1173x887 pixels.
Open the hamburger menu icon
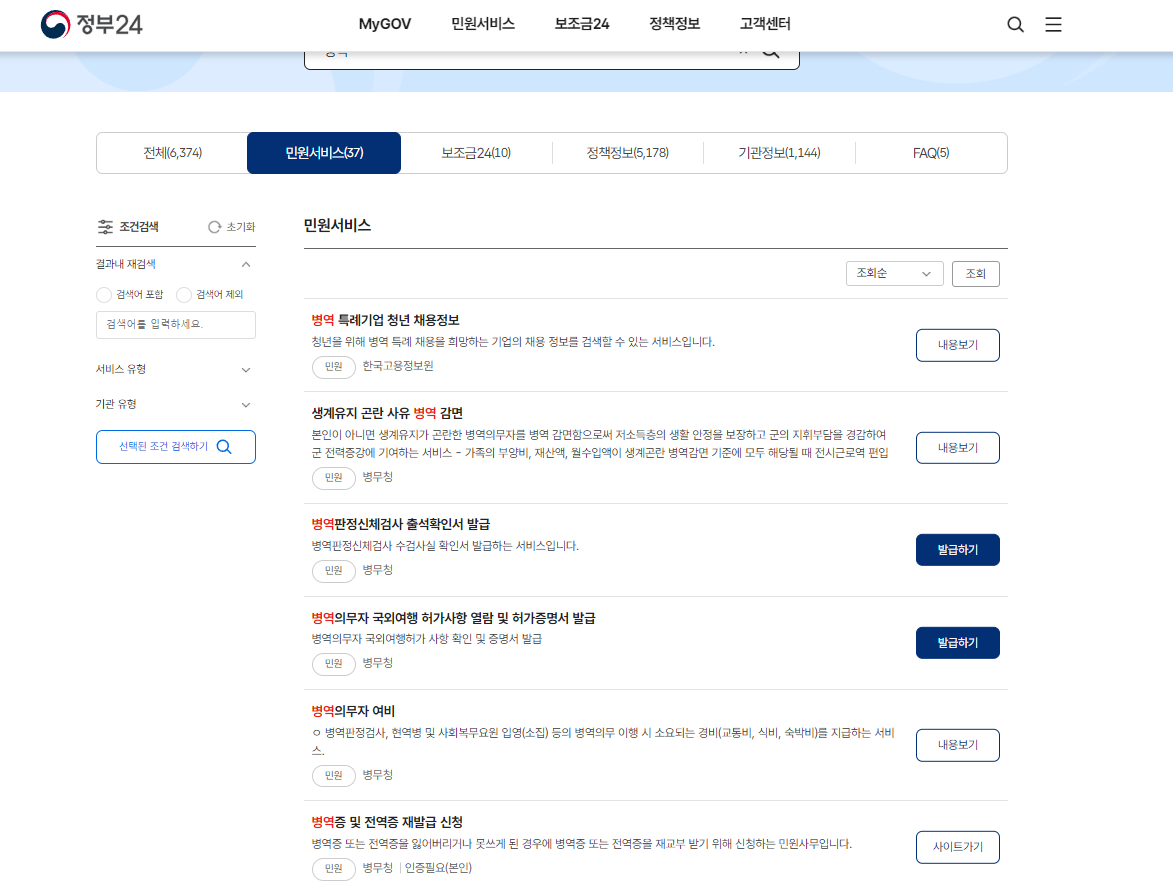coord(1053,24)
